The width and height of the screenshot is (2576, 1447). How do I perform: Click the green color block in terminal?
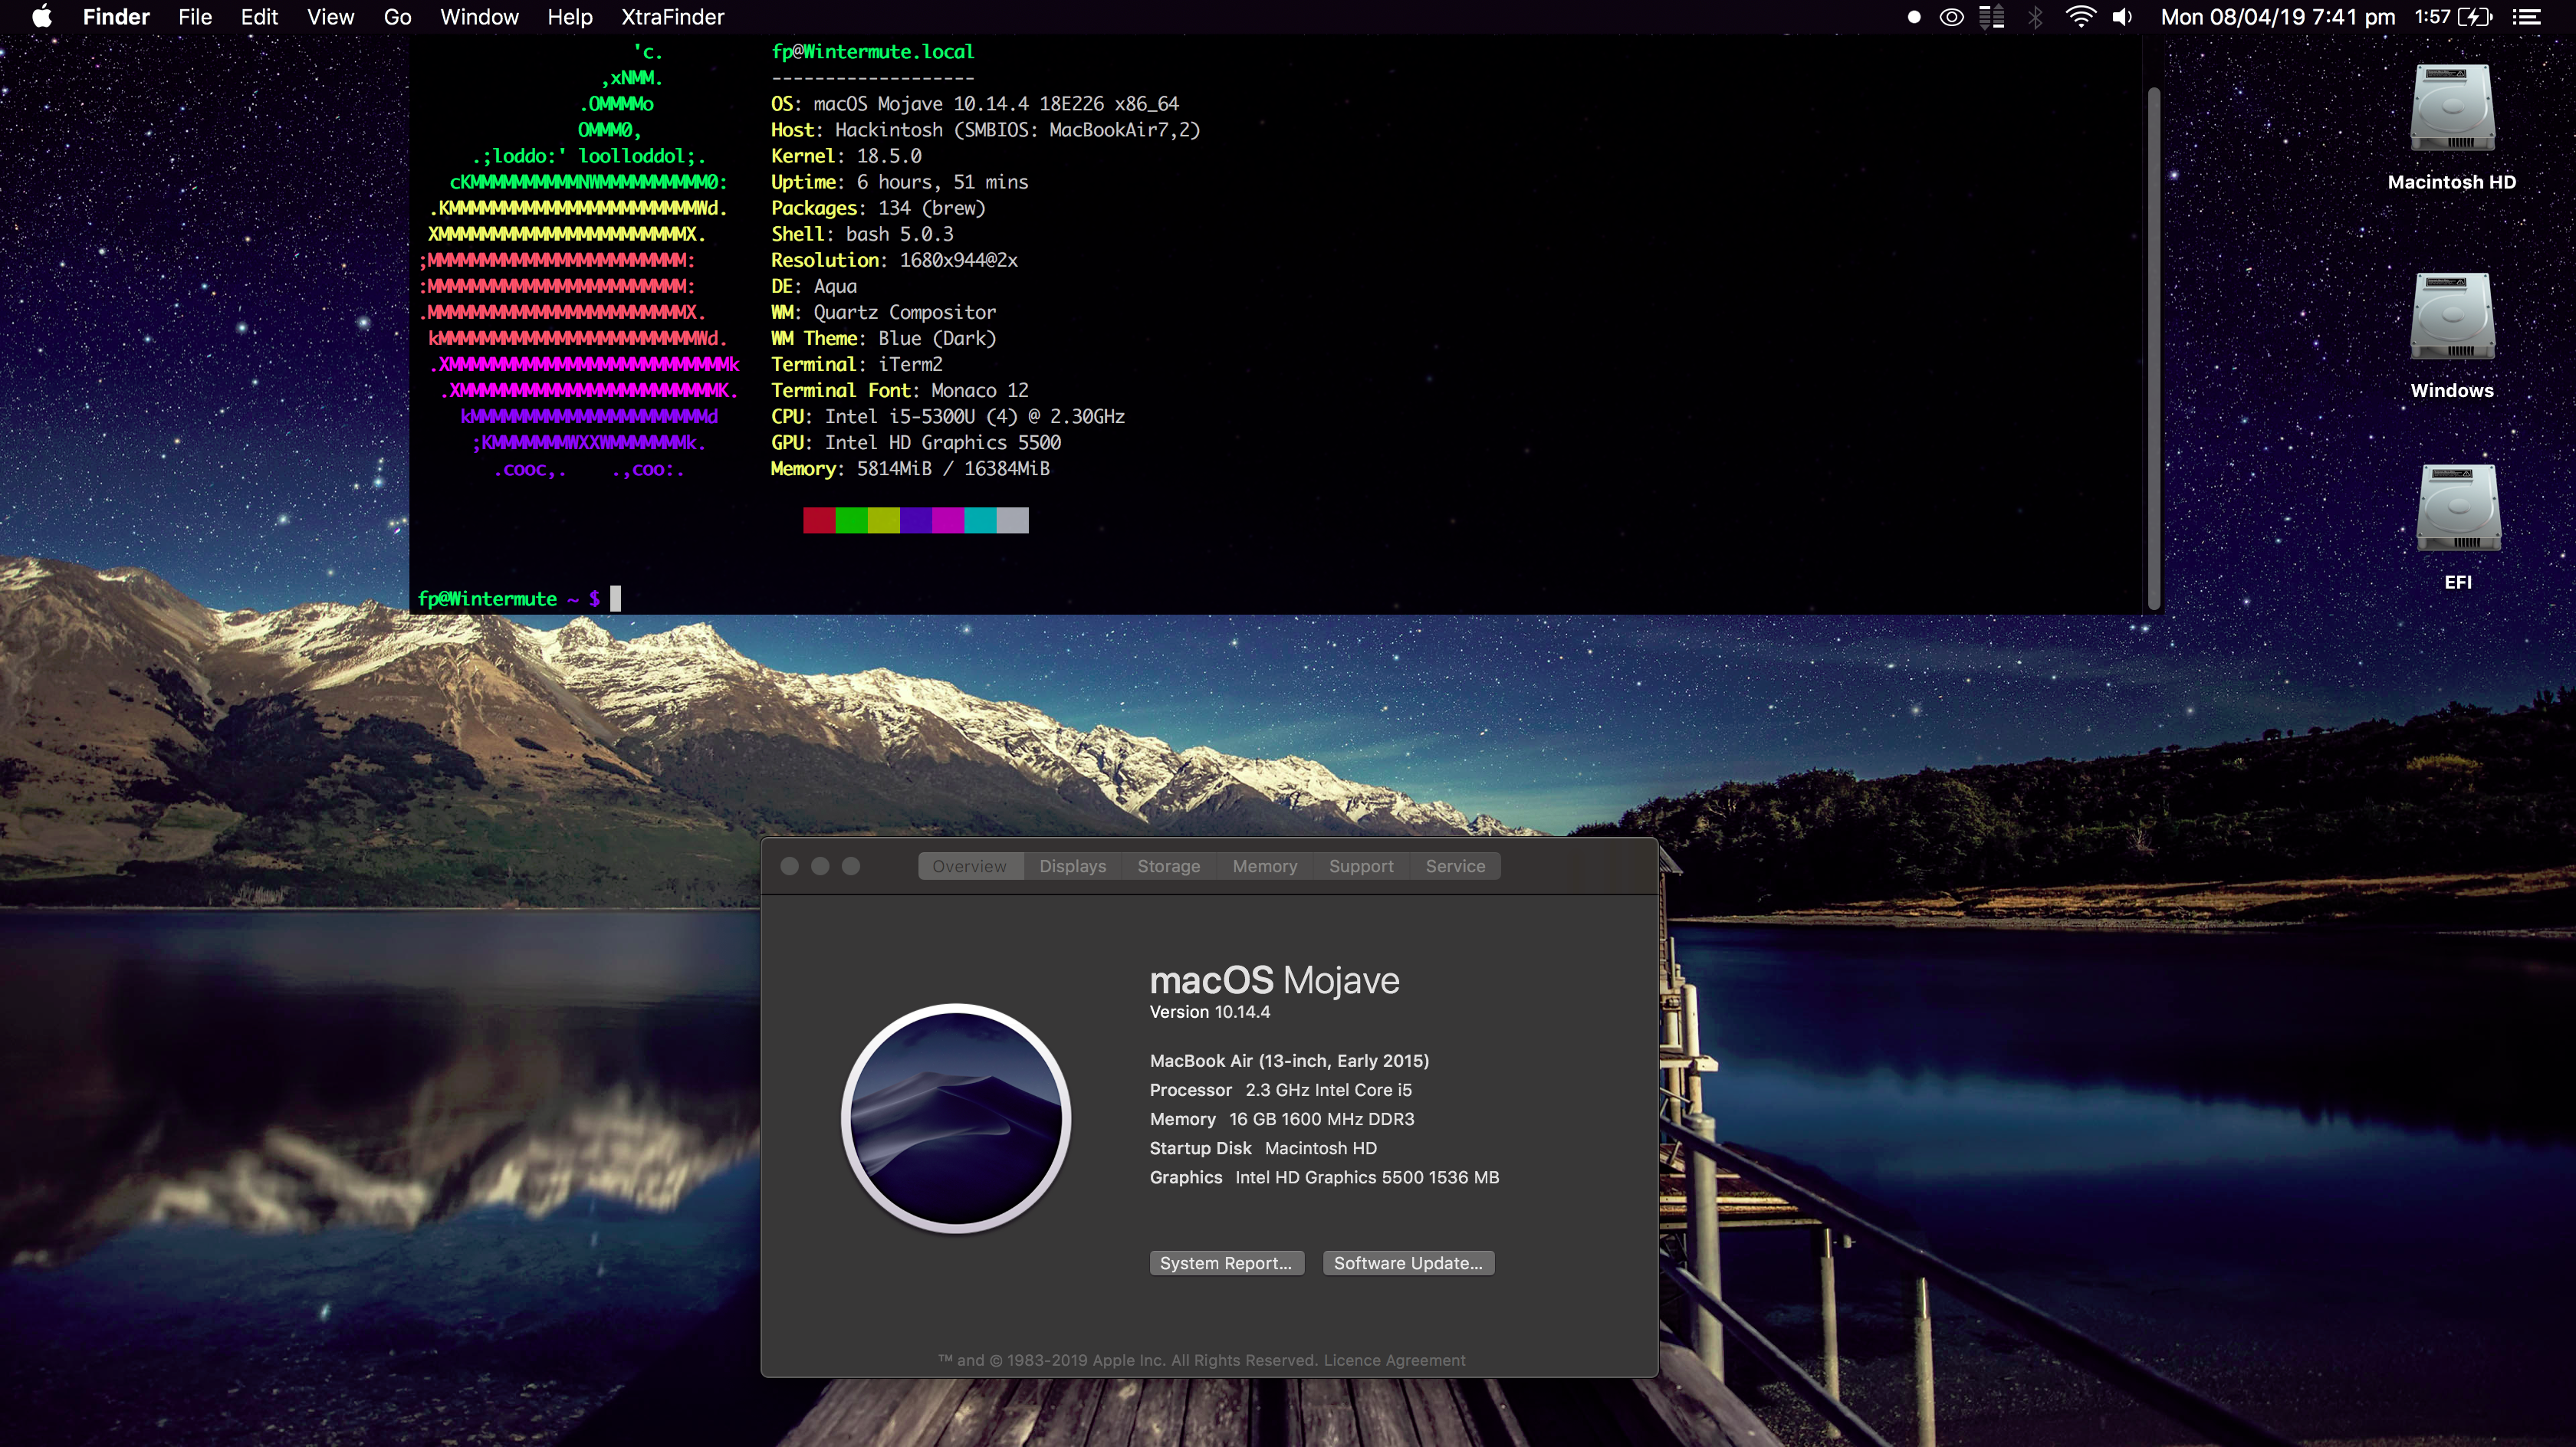tap(851, 520)
